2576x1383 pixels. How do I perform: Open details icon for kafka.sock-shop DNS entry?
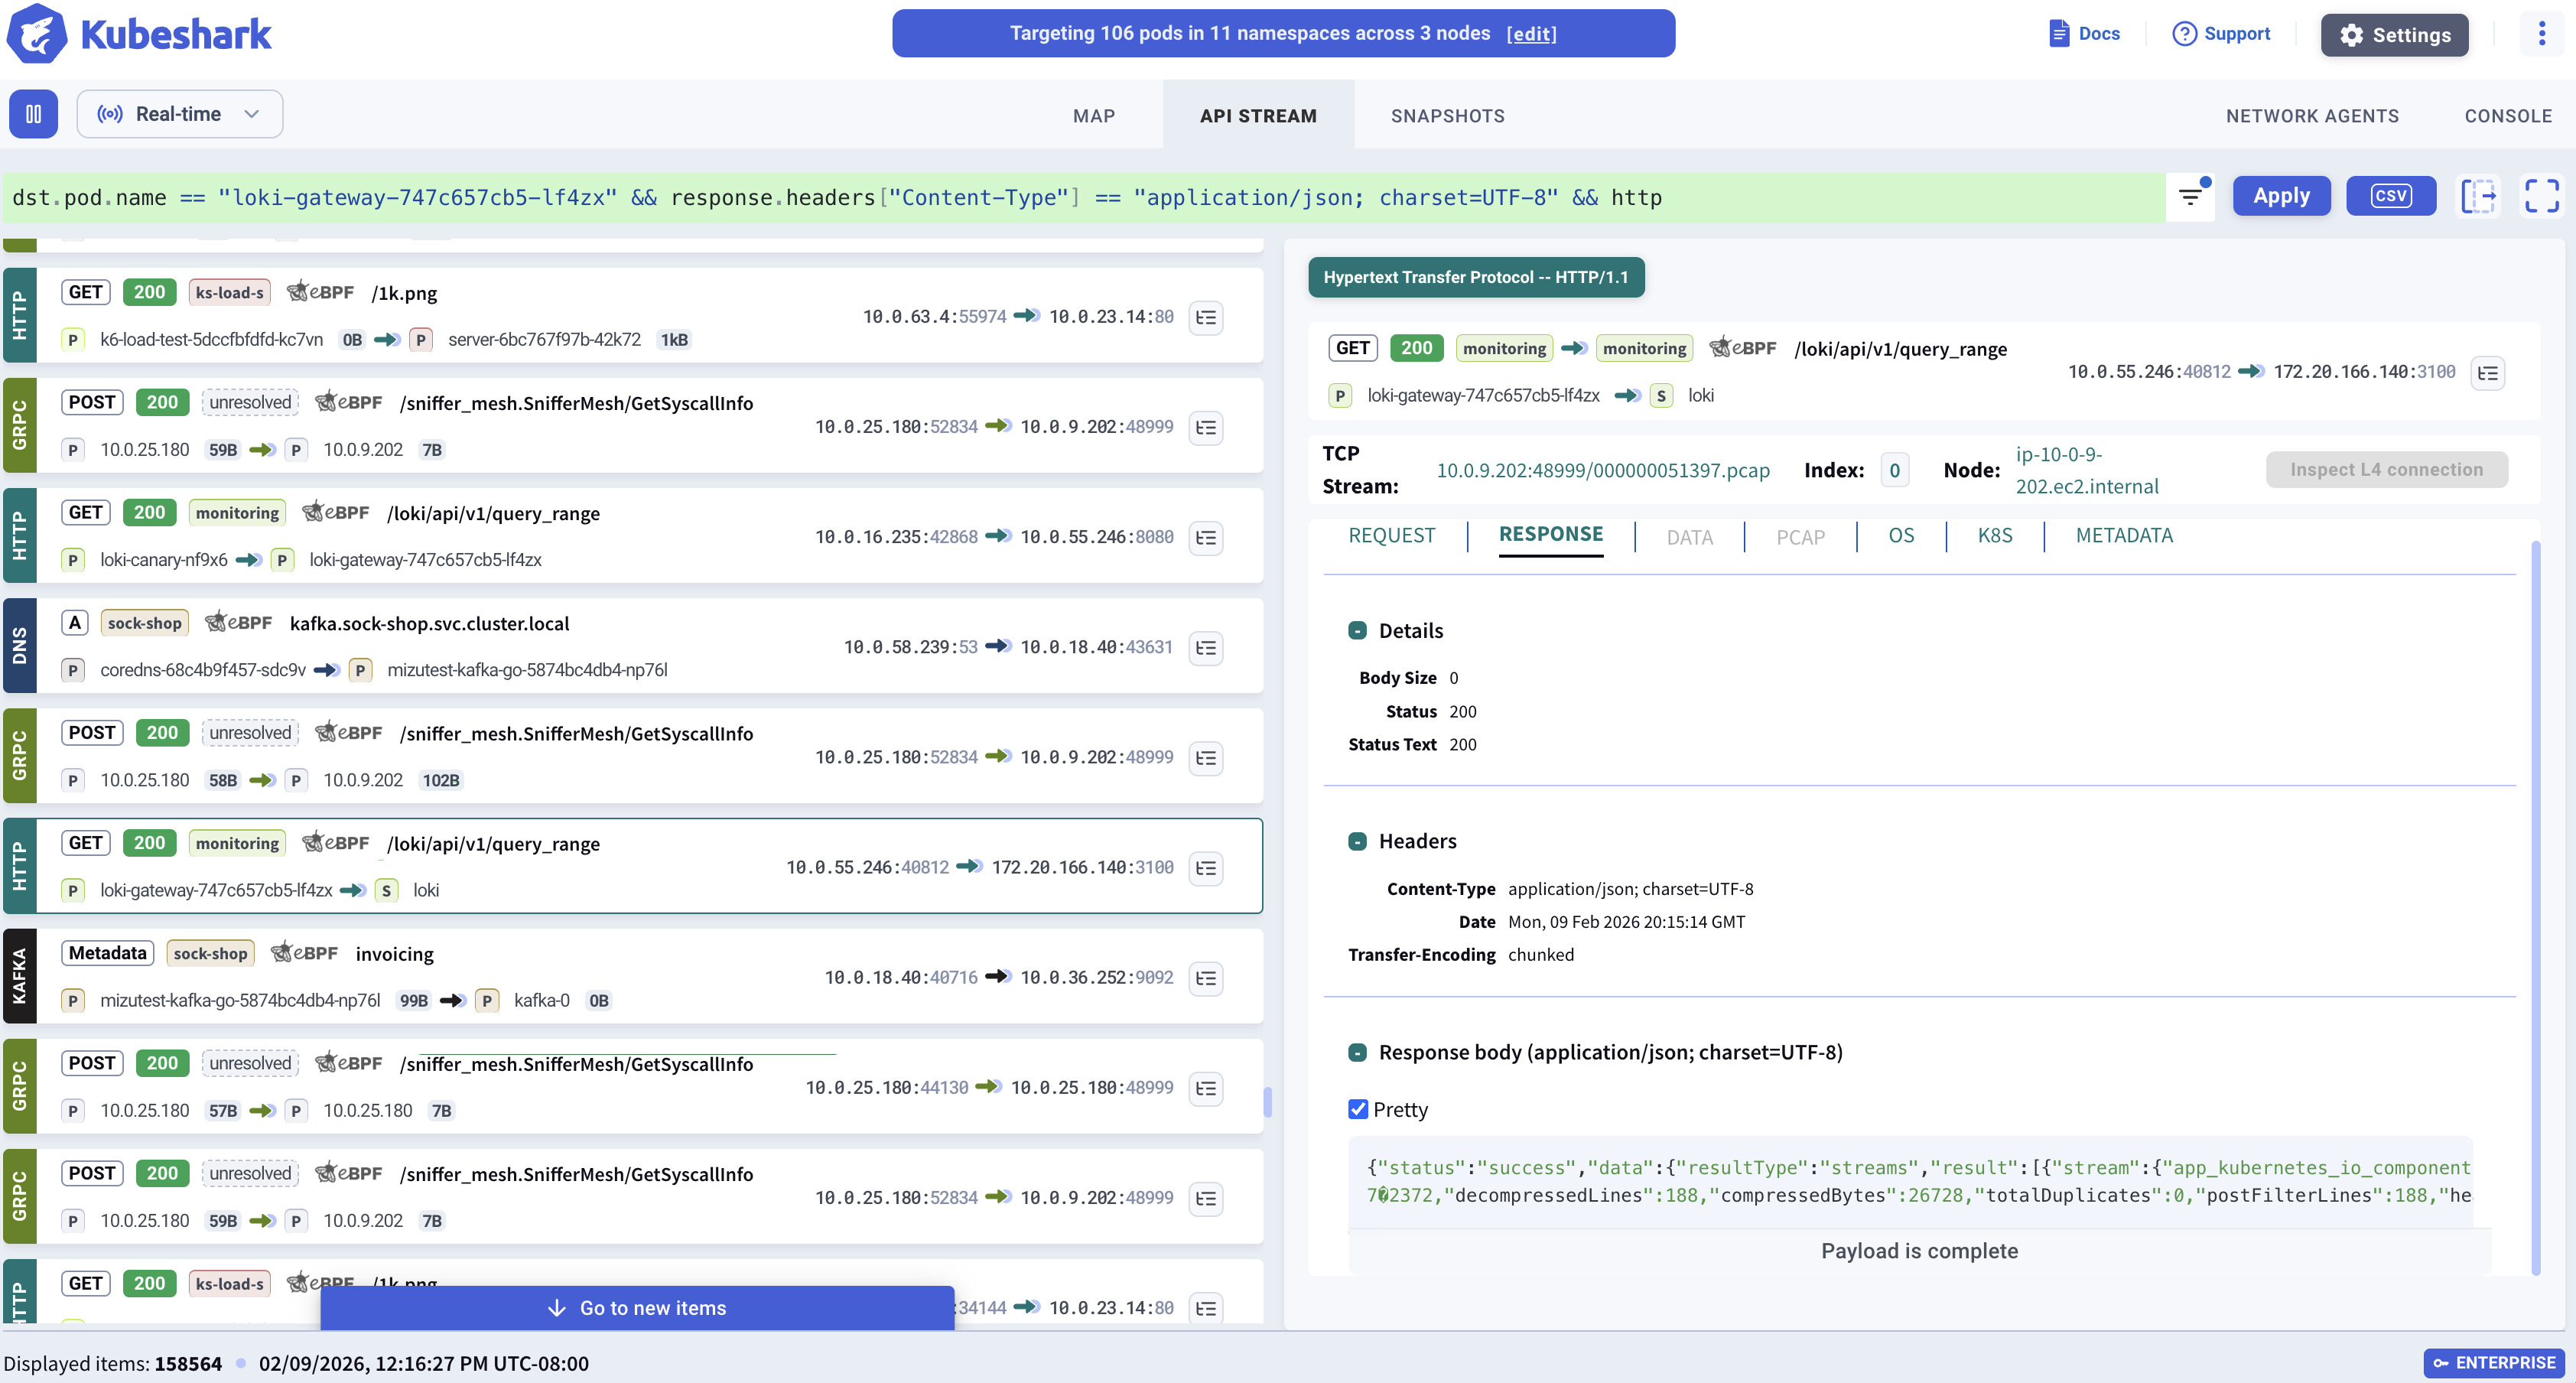tap(1206, 647)
